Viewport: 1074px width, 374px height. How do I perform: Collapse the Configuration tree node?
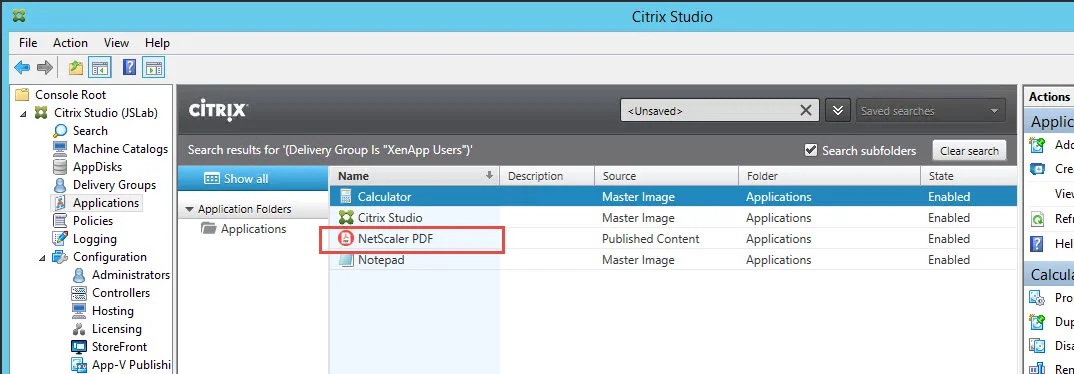pos(42,258)
